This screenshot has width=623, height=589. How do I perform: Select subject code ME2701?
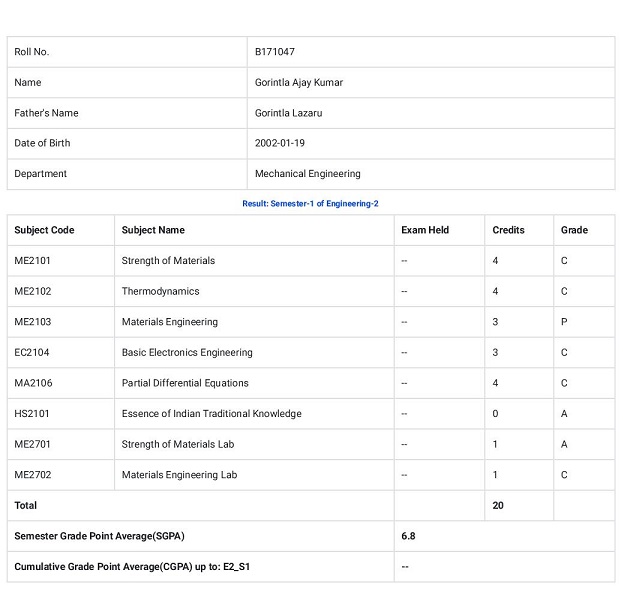point(32,444)
